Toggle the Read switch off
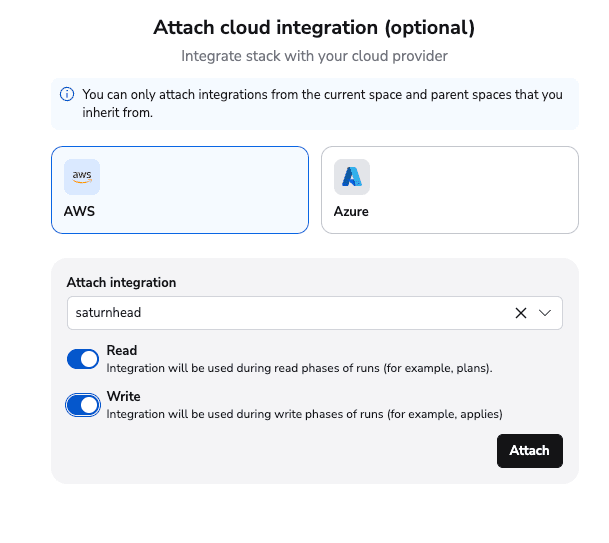Image resolution: width=609 pixels, height=543 pixels. tap(83, 359)
